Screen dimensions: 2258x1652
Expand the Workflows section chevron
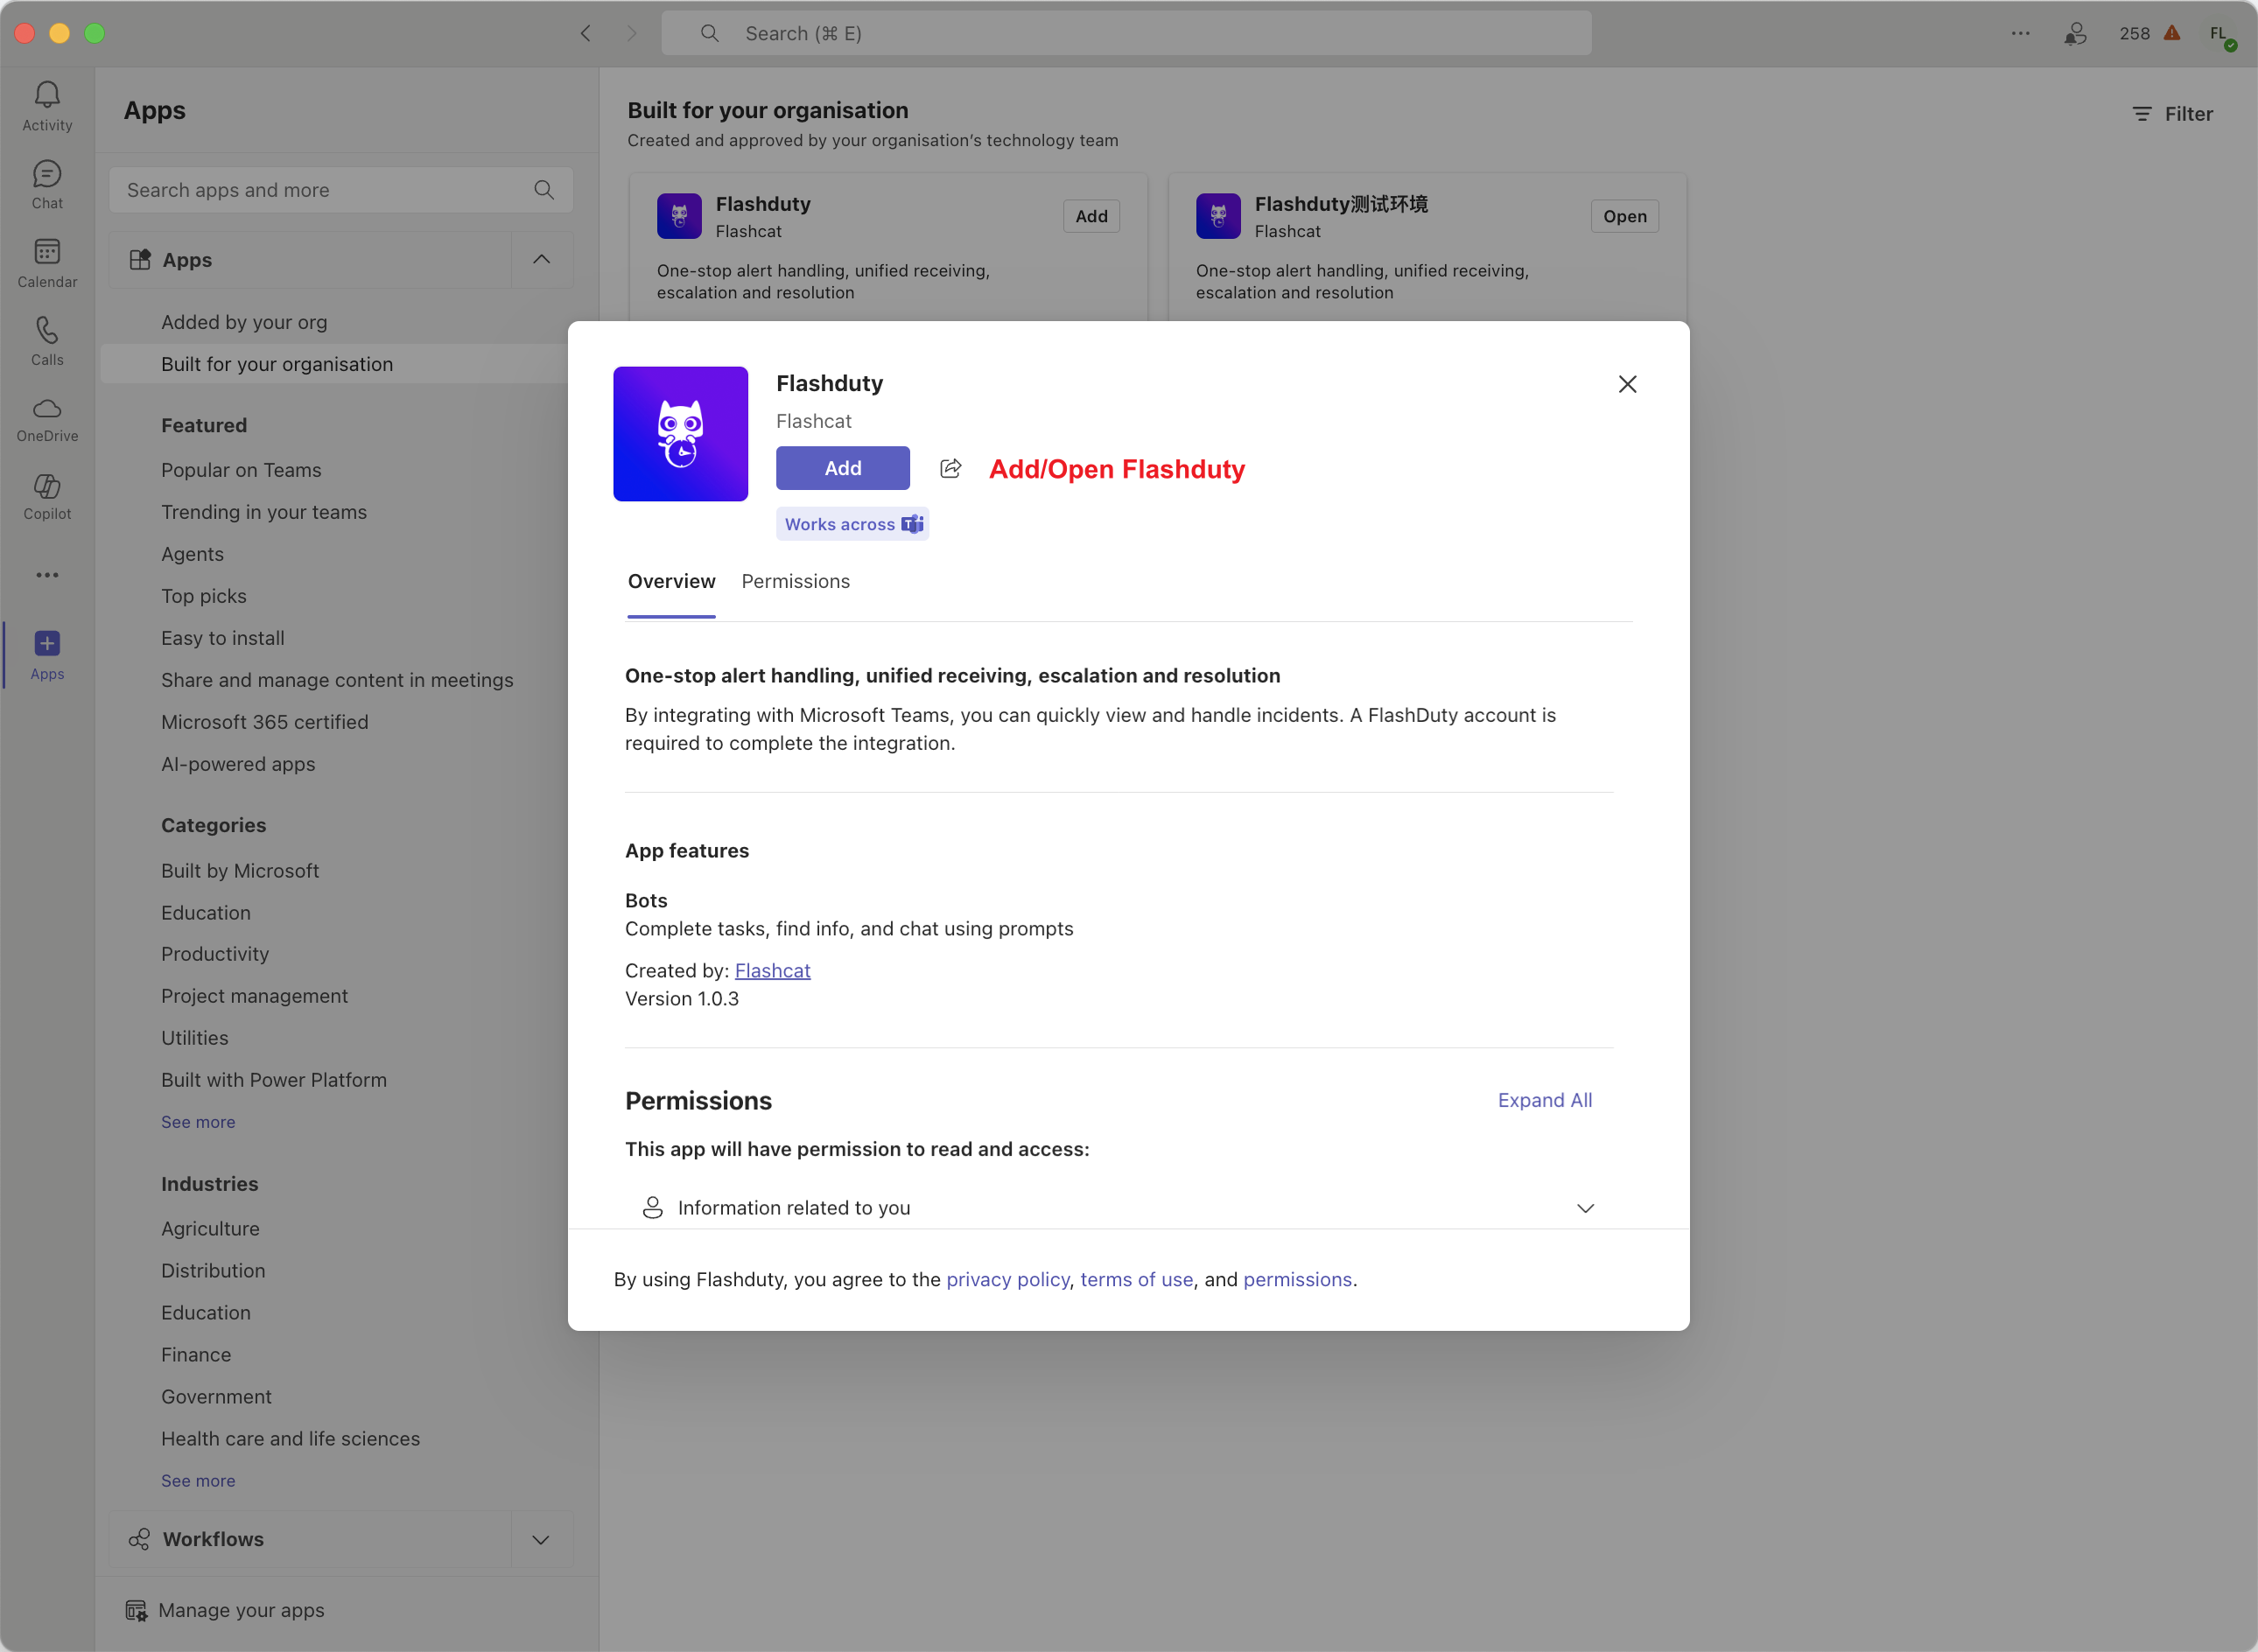pyautogui.click(x=541, y=1539)
